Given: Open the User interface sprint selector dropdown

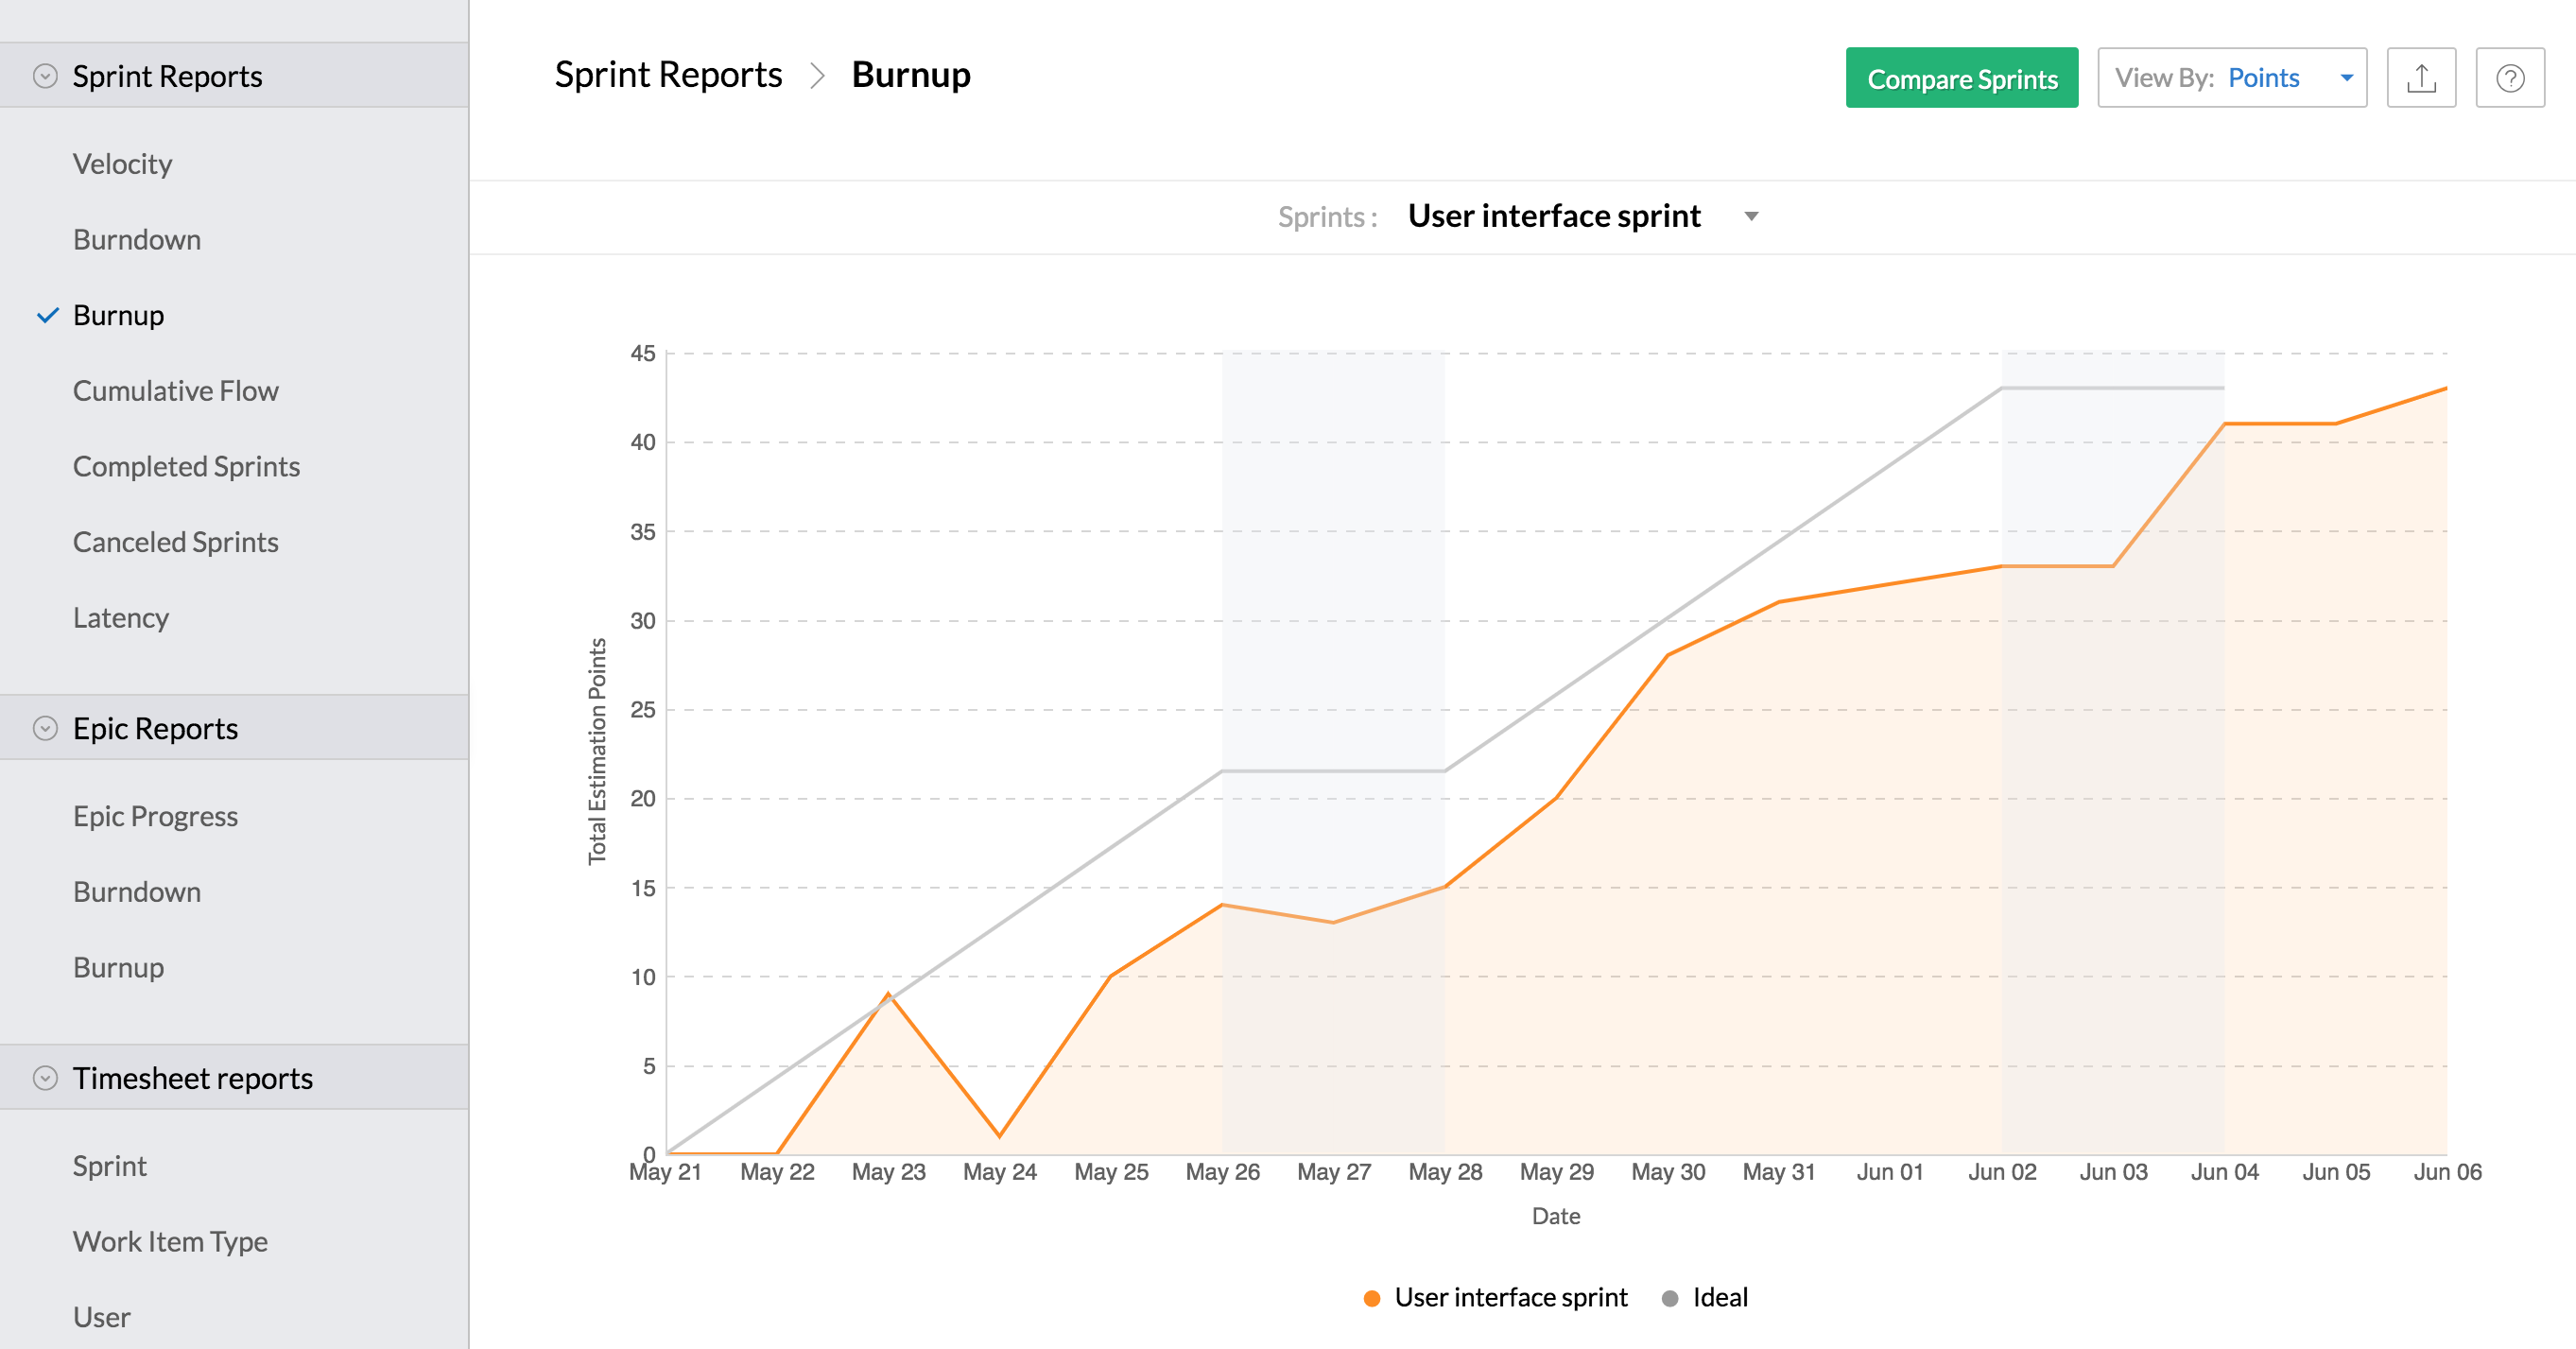Looking at the screenshot, I should coord(1585,216).
